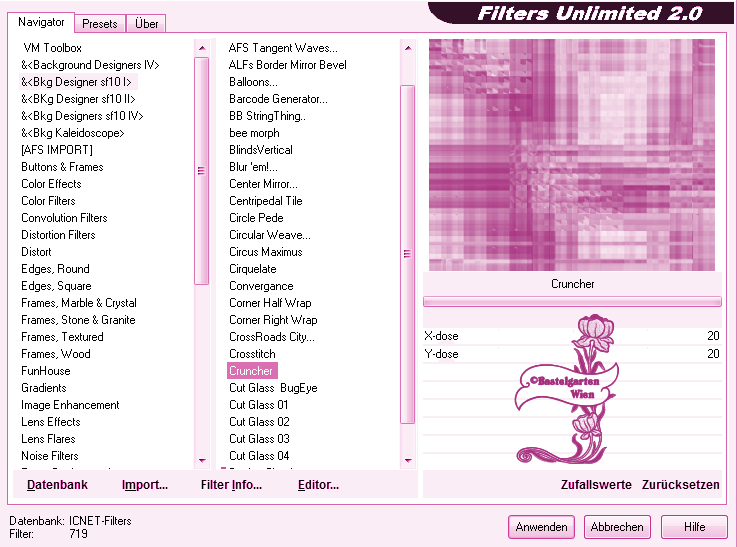Select &<Background Designers IV> category
This screenshot has width=737, height=547.
coord(90,65)
